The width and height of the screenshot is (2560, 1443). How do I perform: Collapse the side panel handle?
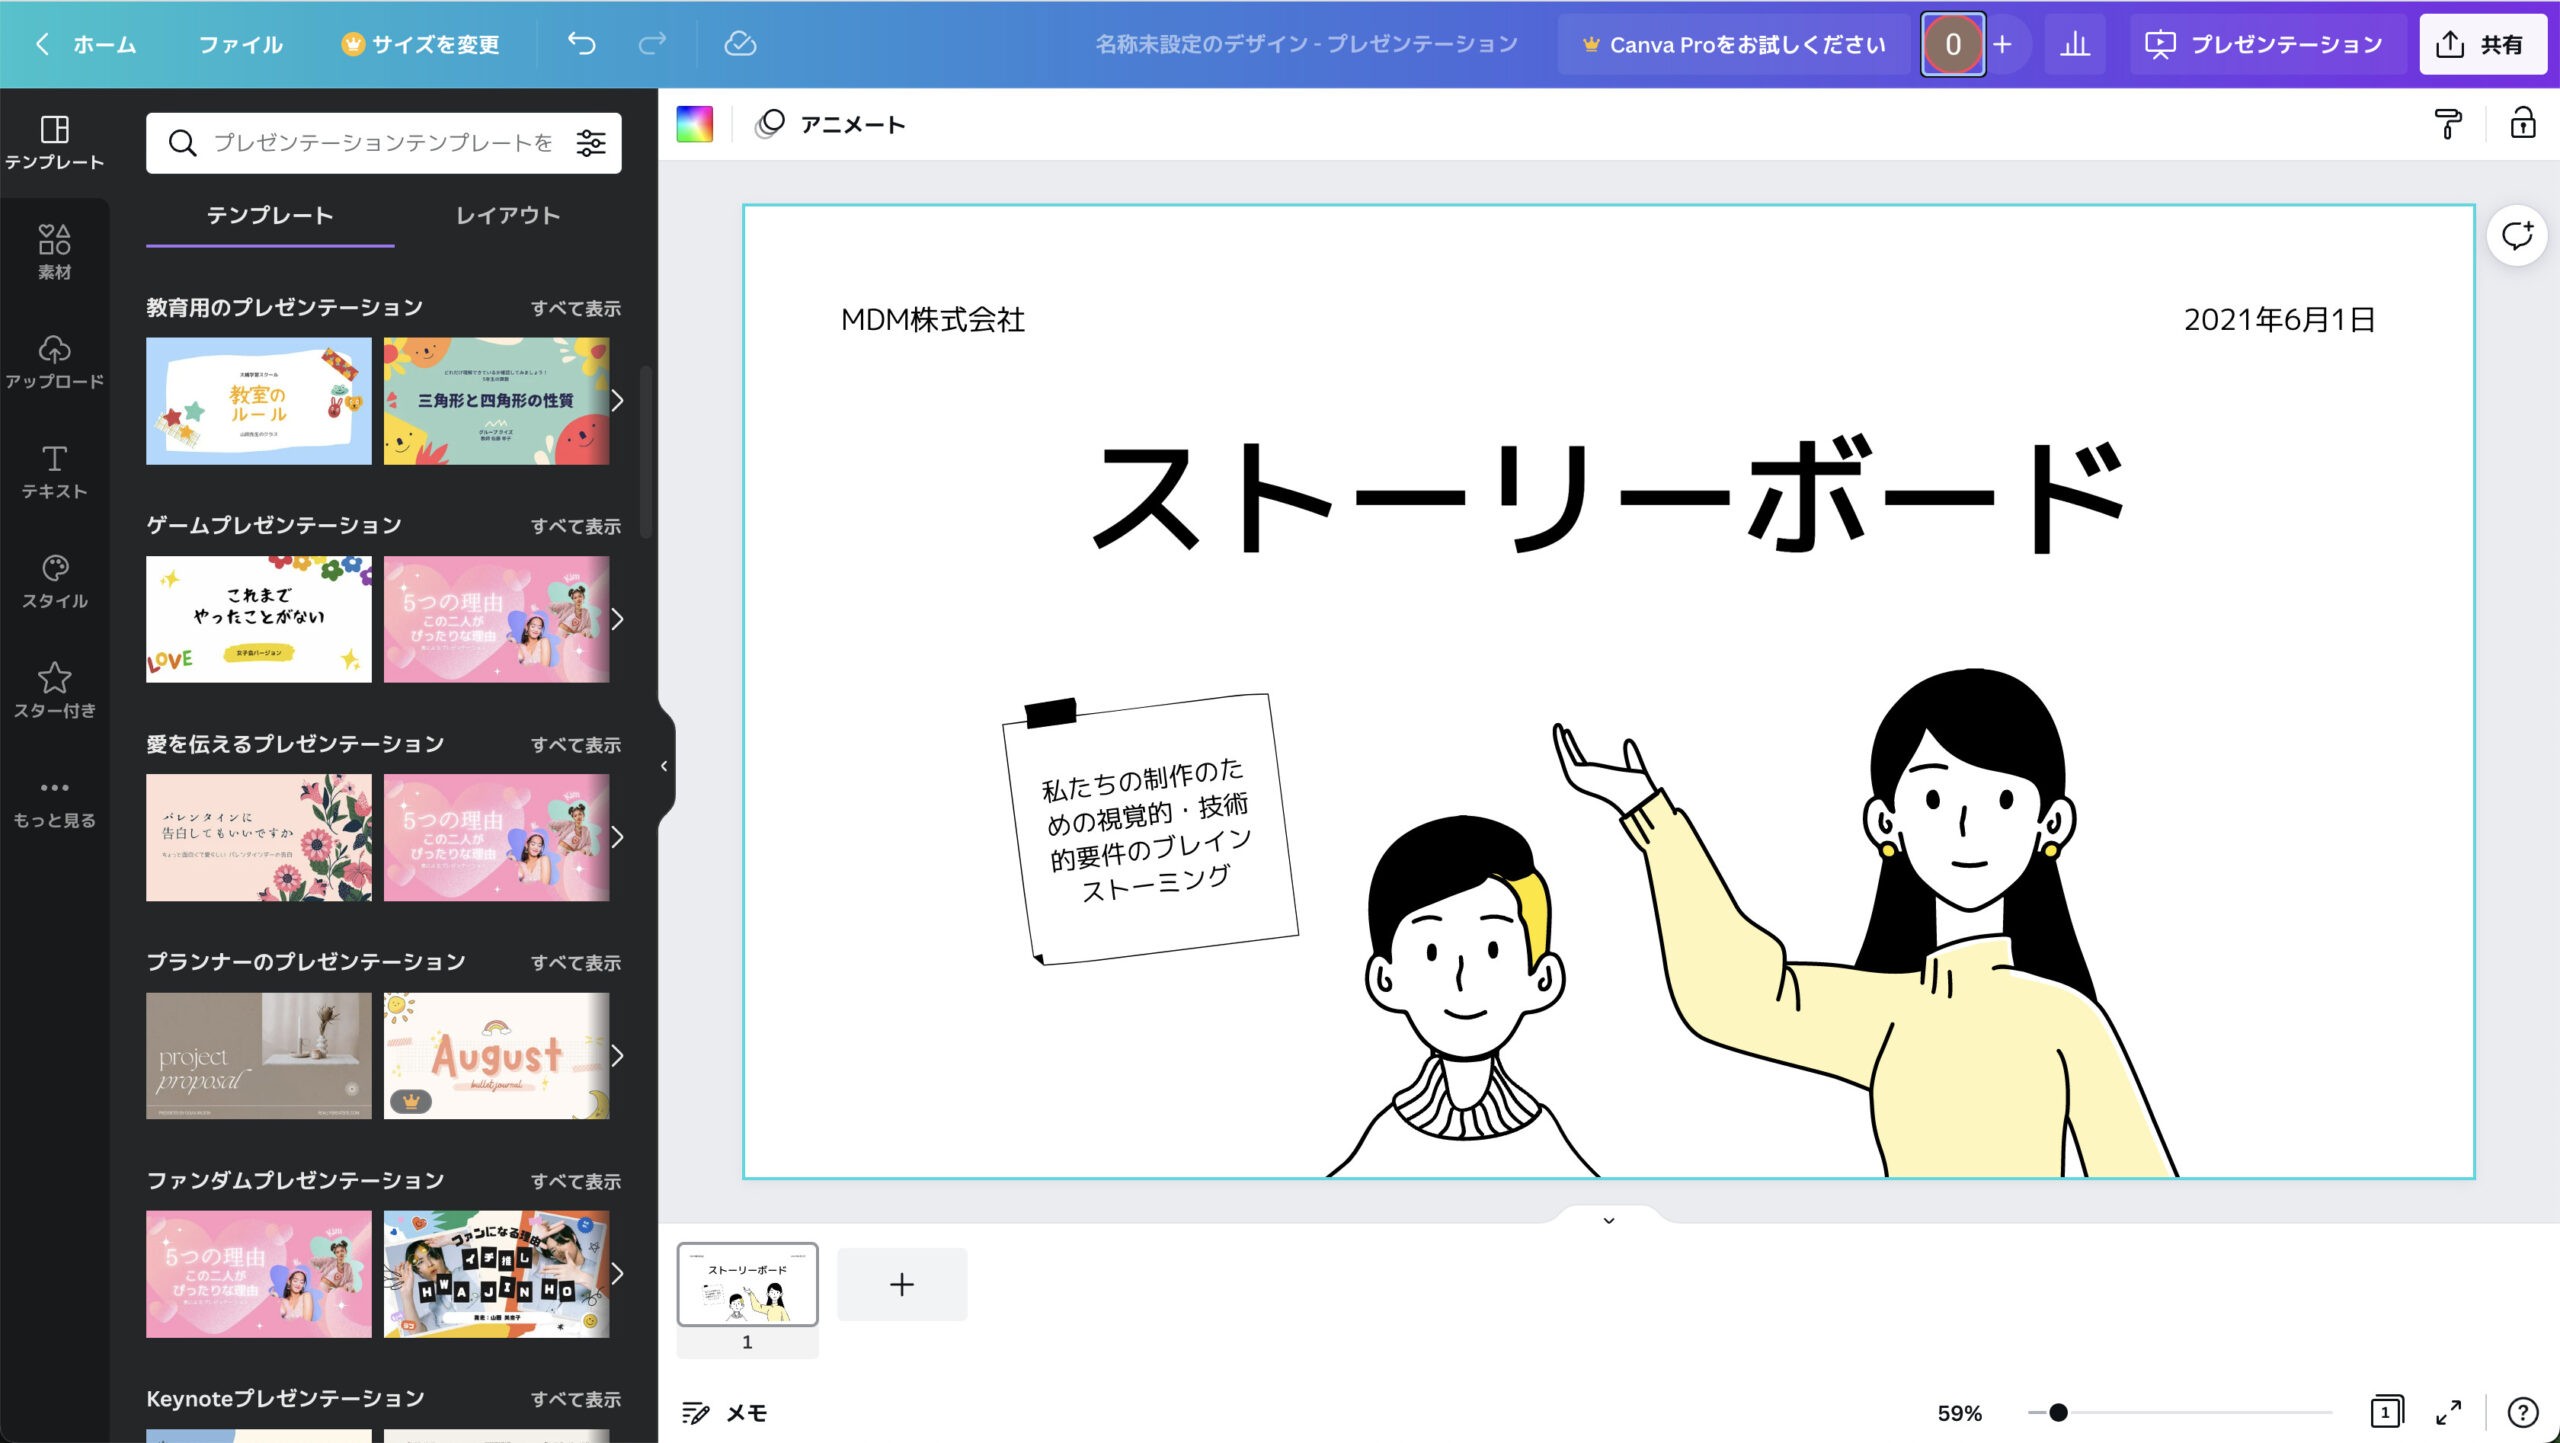pyautogui.click(x=665, y=766)
